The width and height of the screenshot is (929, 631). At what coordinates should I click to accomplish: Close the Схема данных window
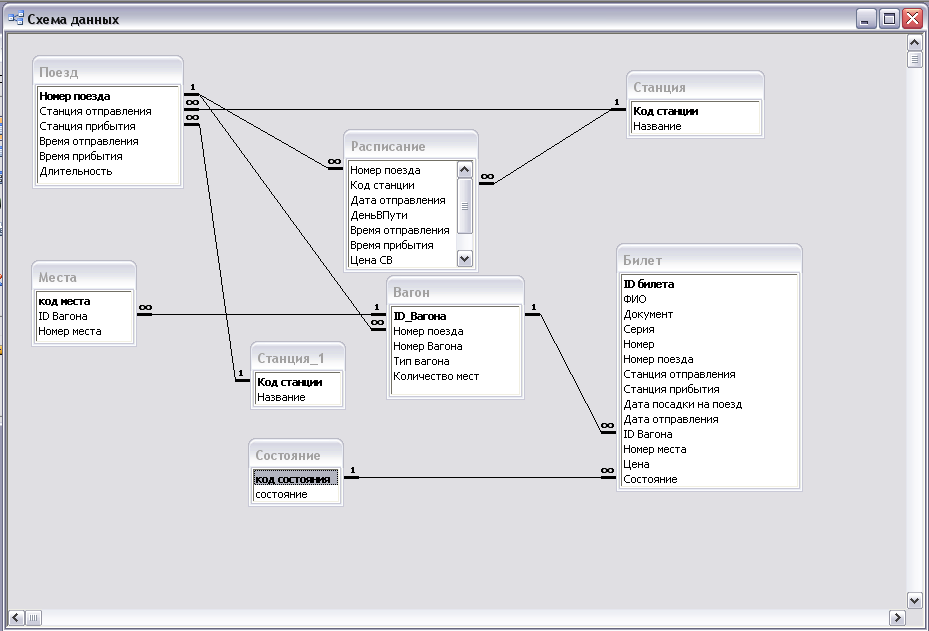tap(912, 19)
